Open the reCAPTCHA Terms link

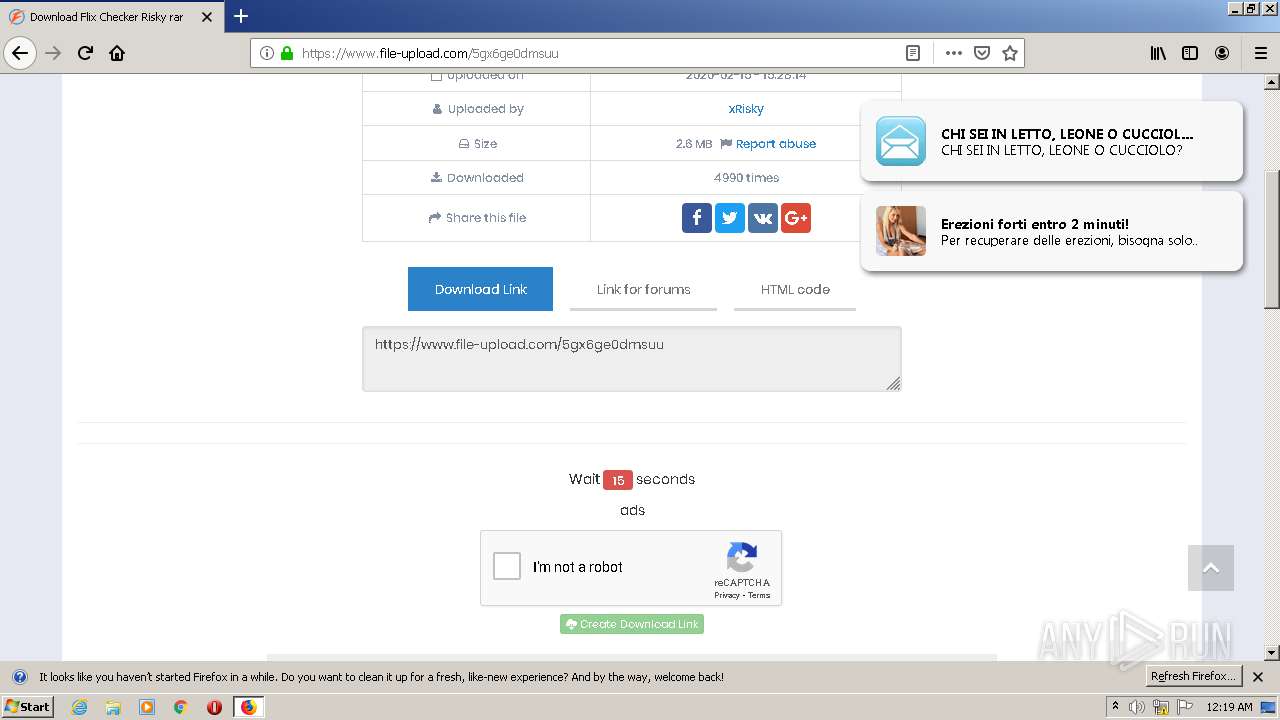(x=759, y=595)
